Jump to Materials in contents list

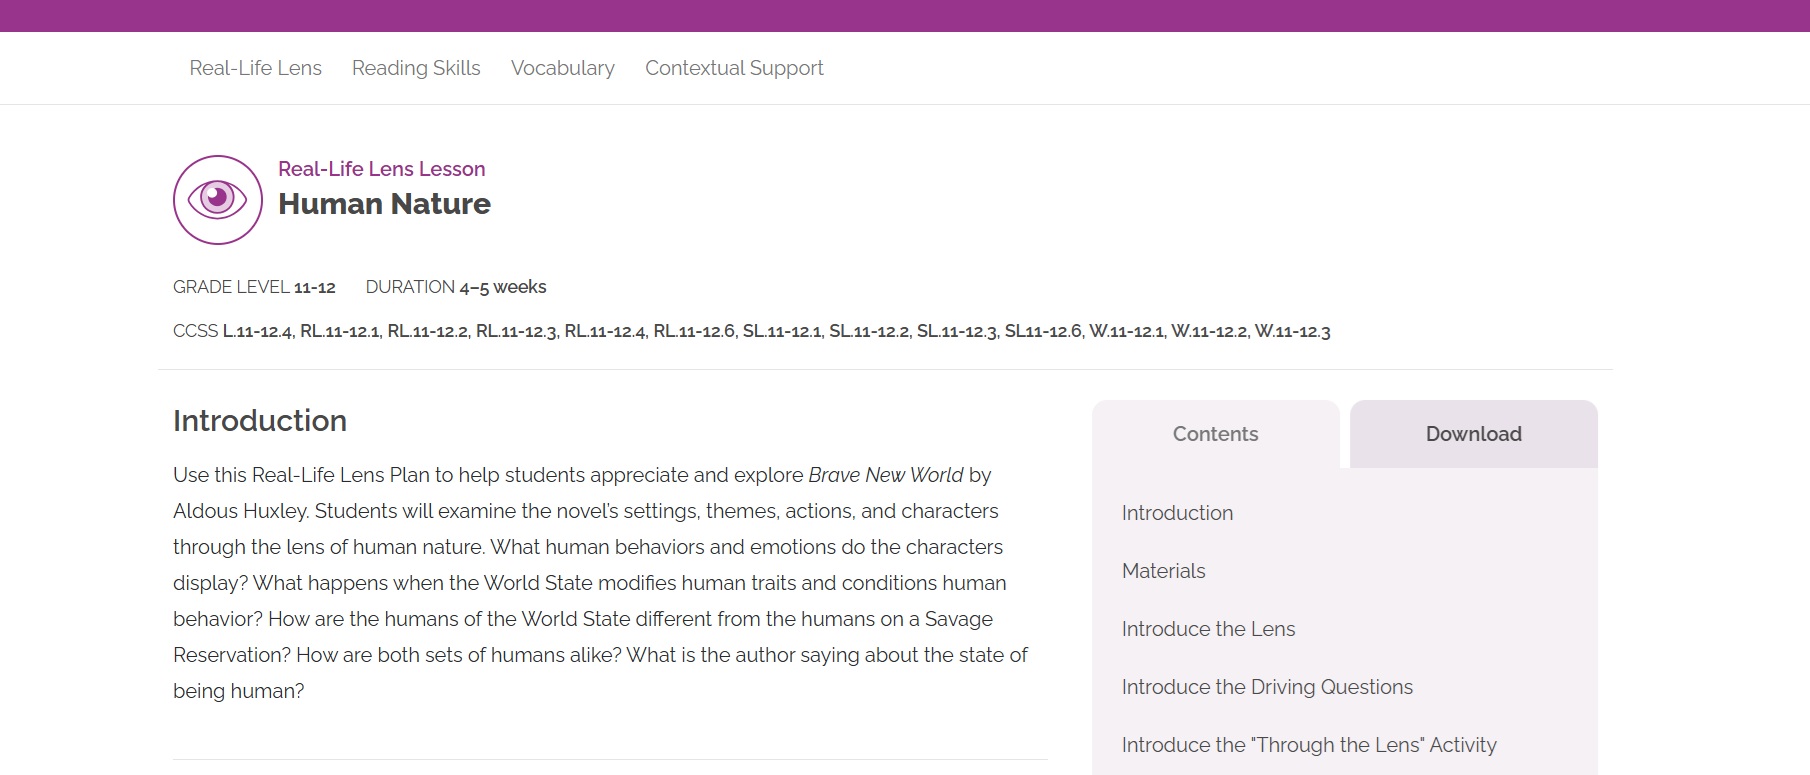(1163, 571)
